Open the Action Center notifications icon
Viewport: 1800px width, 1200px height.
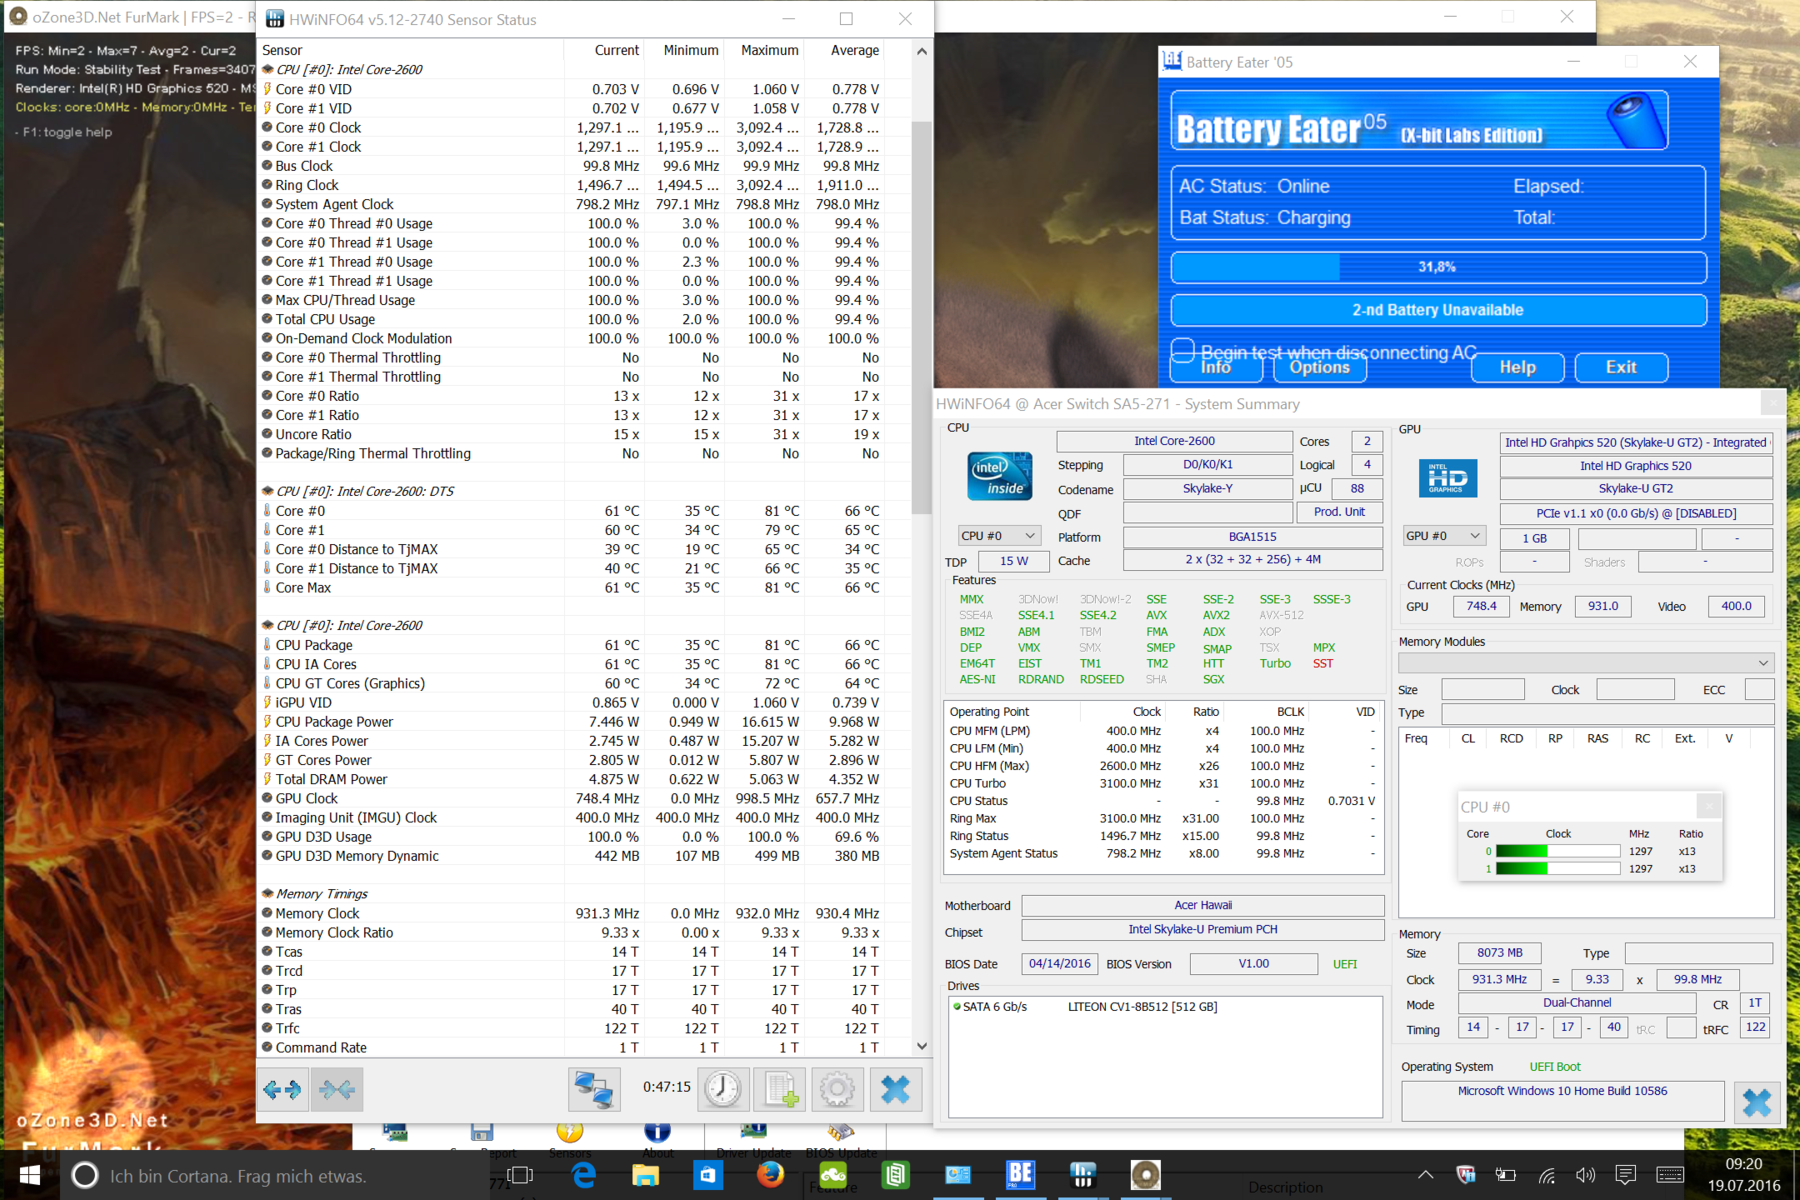coord(1626,1175)
